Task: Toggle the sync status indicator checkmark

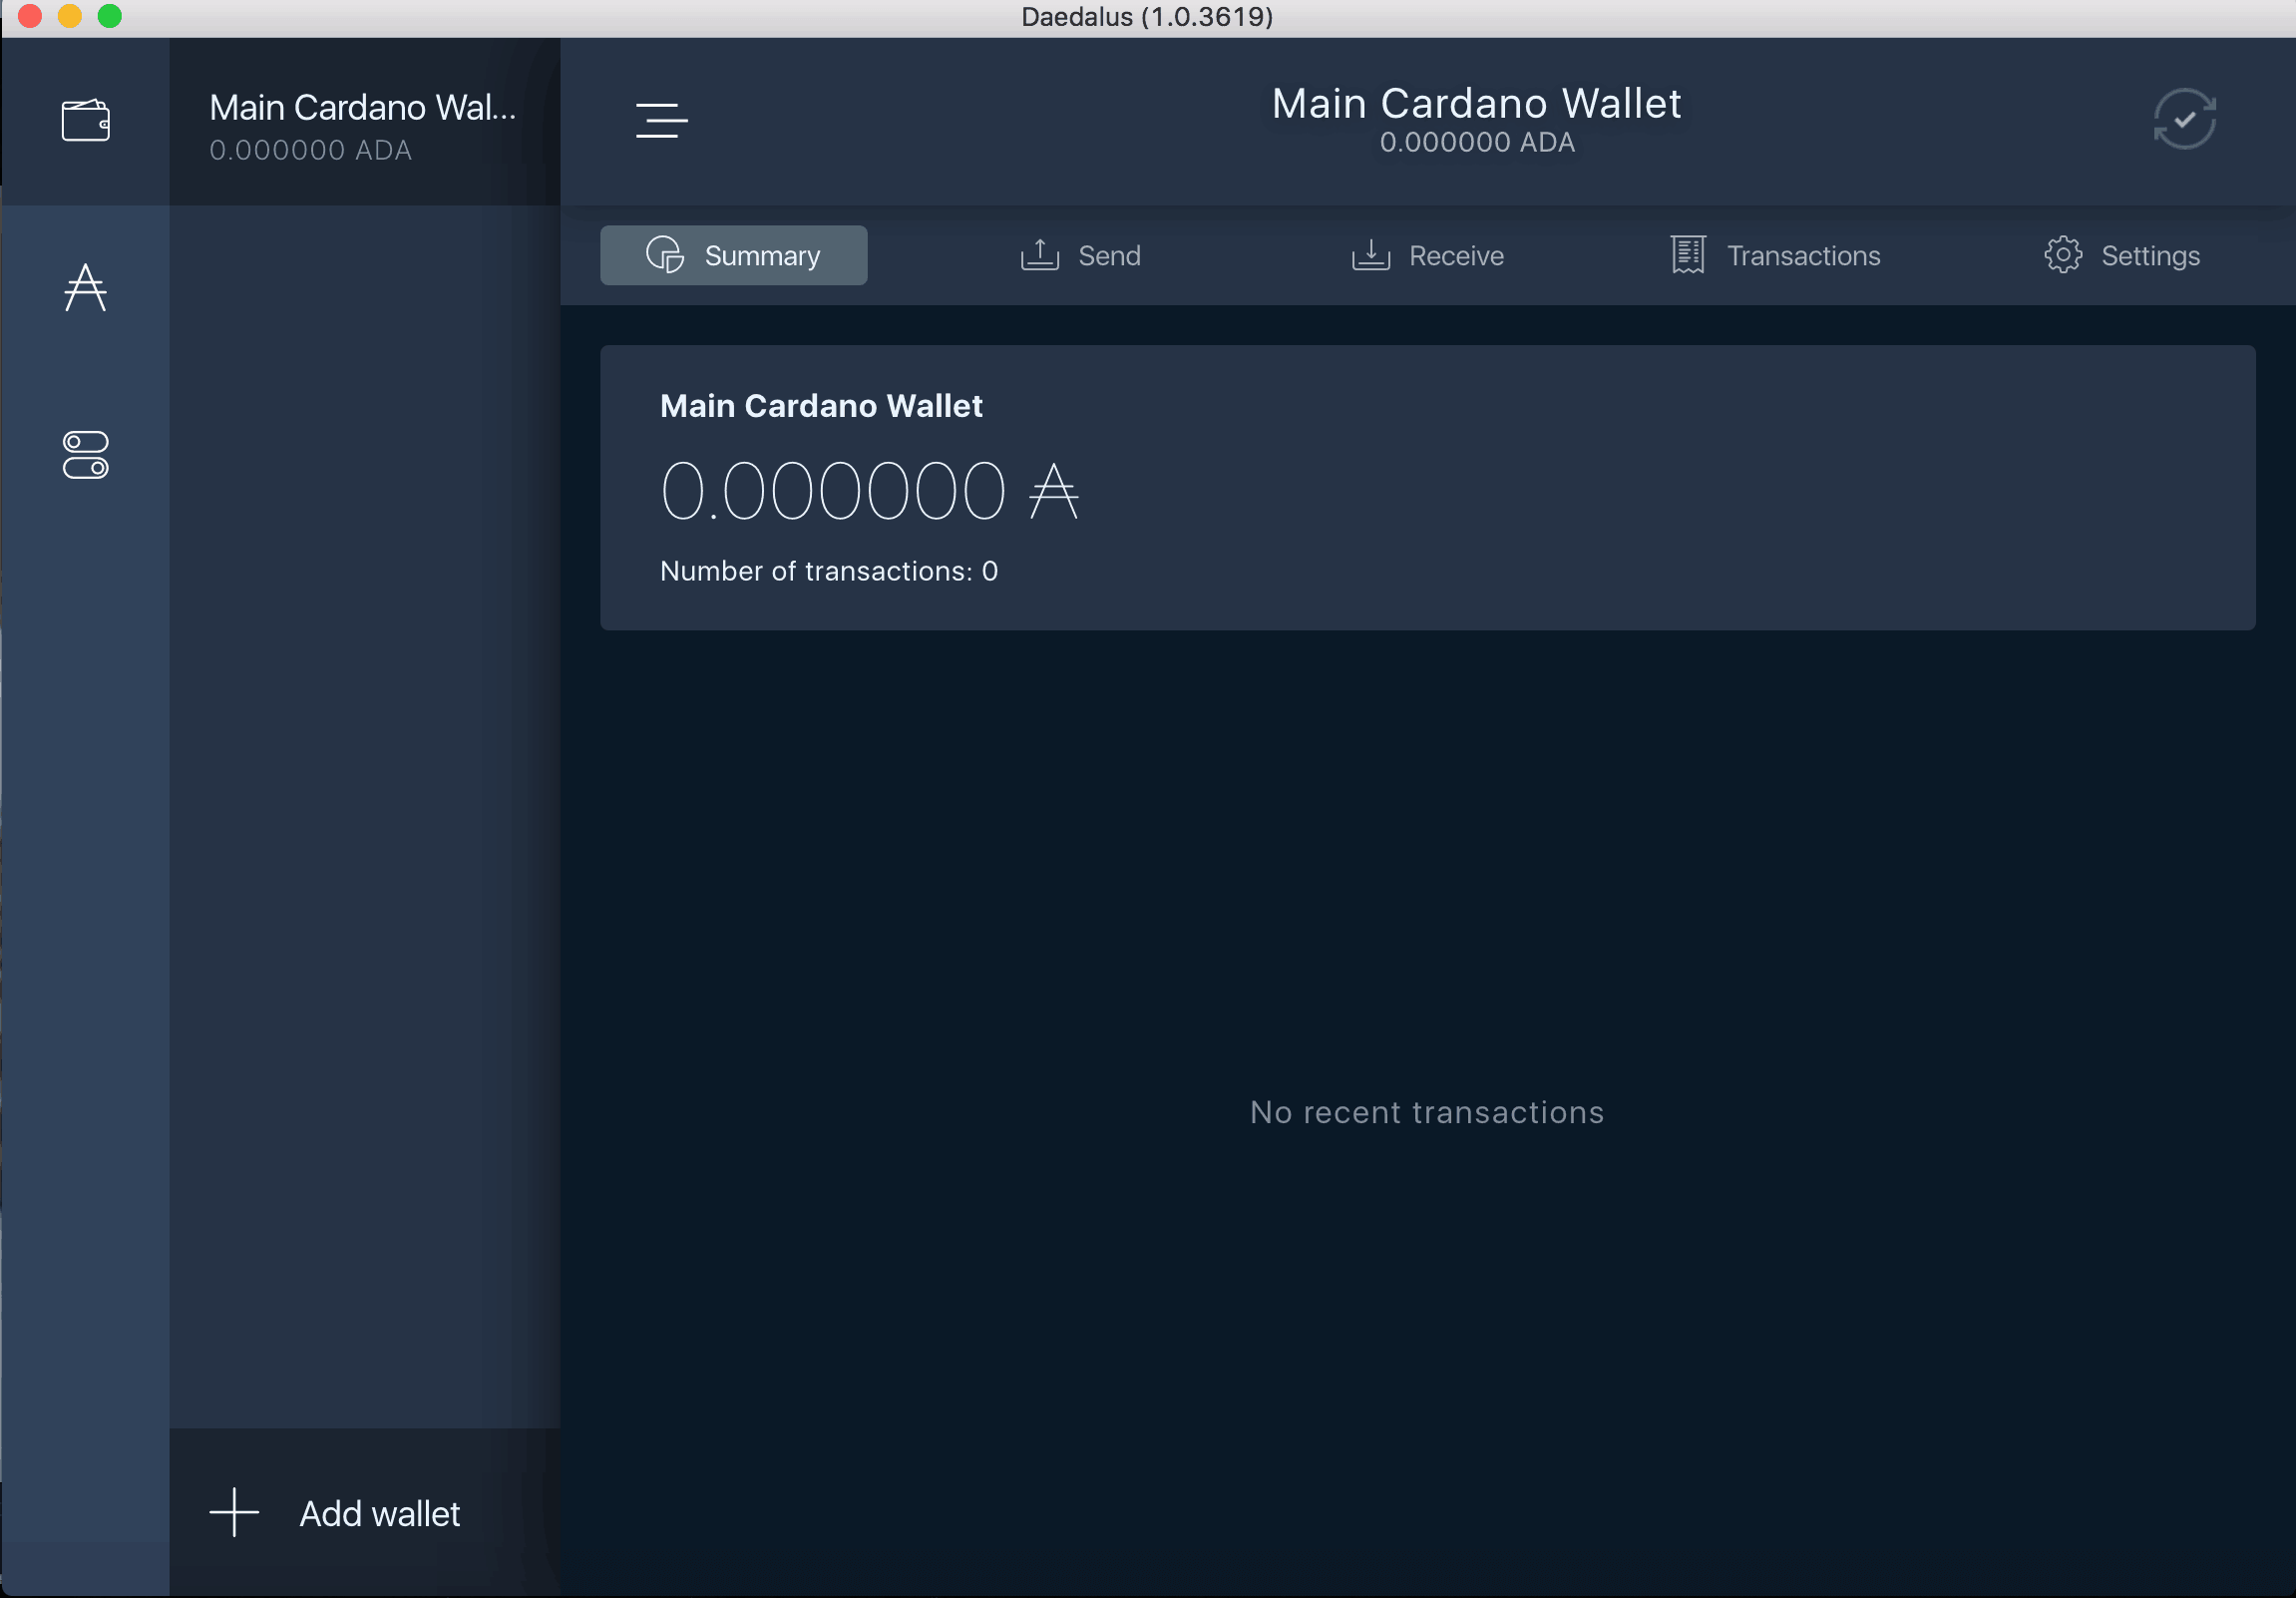Action: pyautogui.click(x=2186, y=117)
